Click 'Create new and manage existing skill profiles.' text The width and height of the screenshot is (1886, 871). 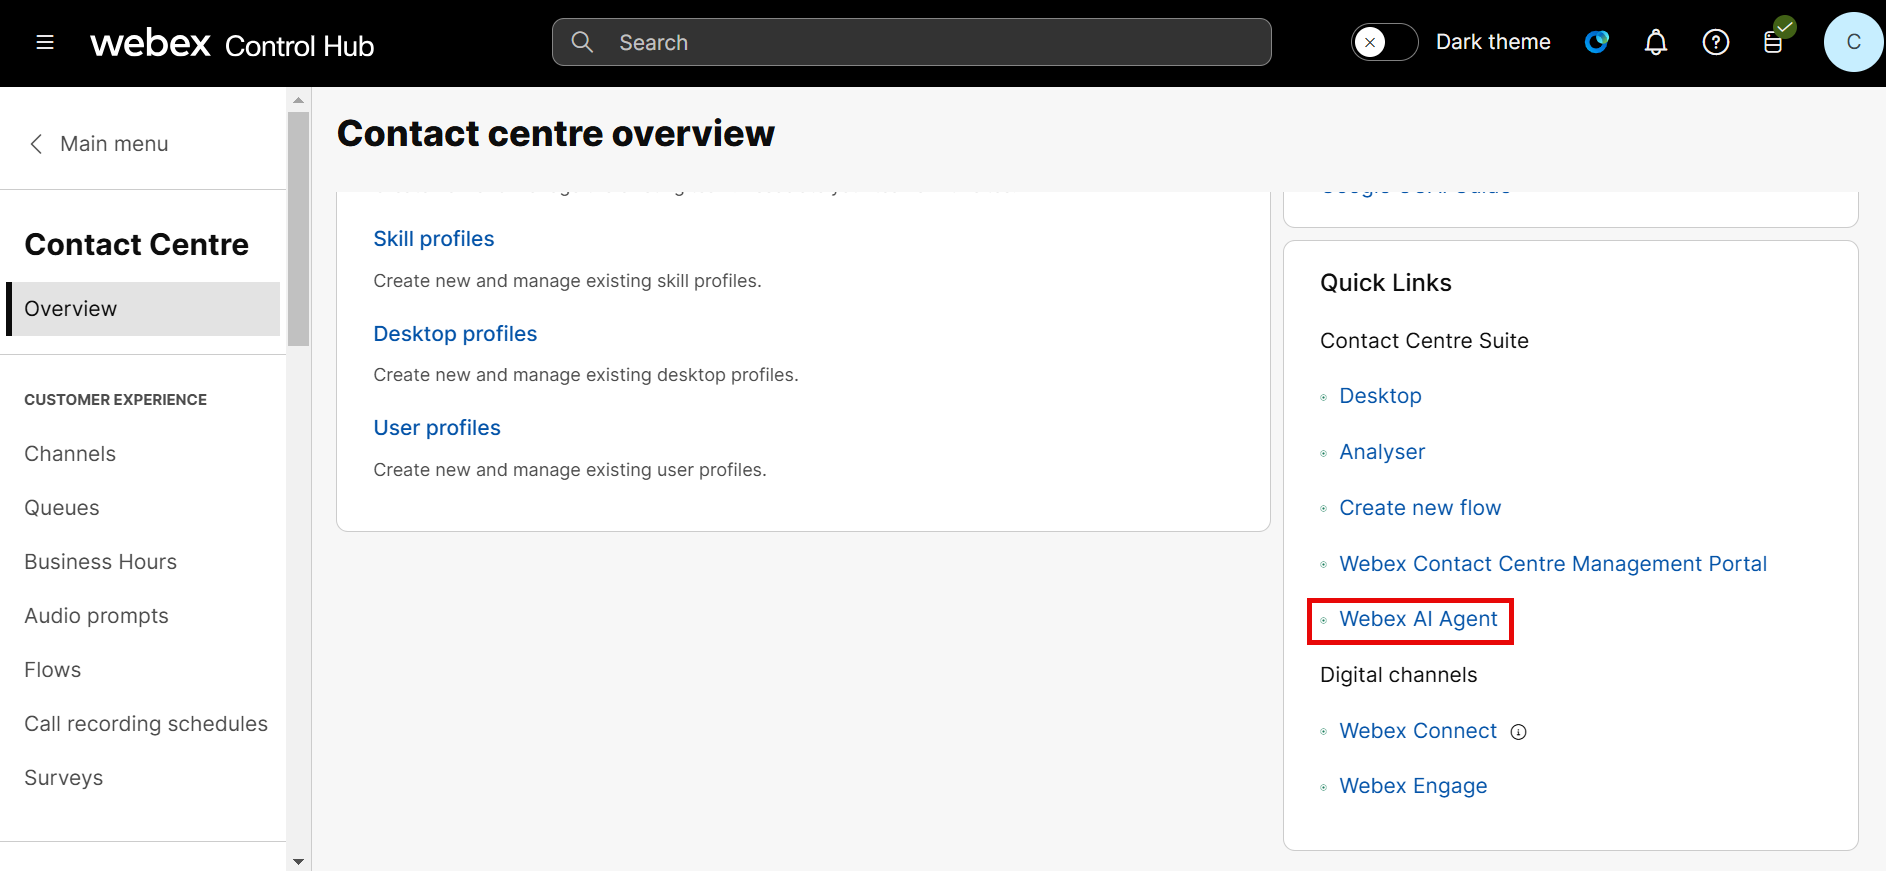coord(567,281)
